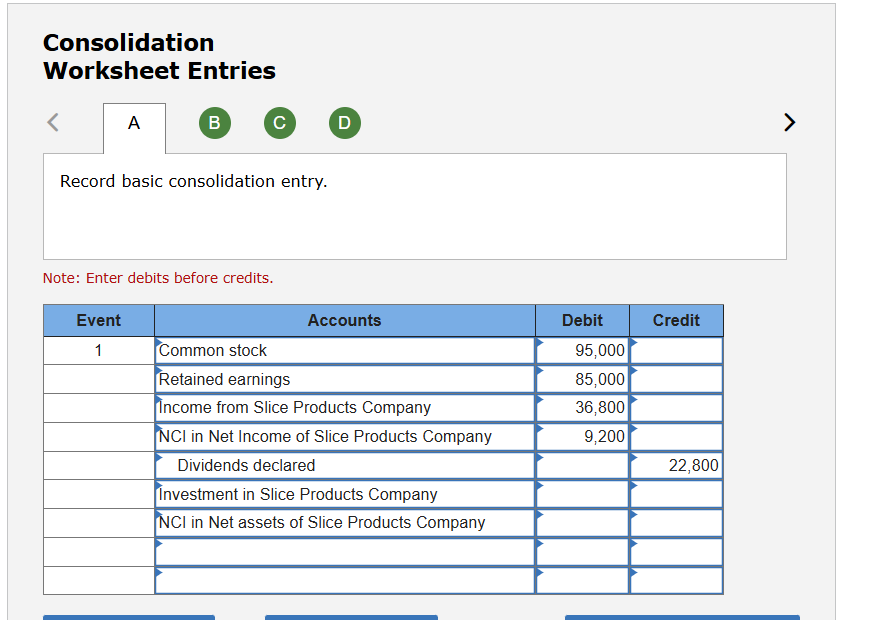Click the triangle icon on Dividends declared credit cell
The width and height of the screenshot is (872, 620).
pyautogui.click(x=633, y=460)
